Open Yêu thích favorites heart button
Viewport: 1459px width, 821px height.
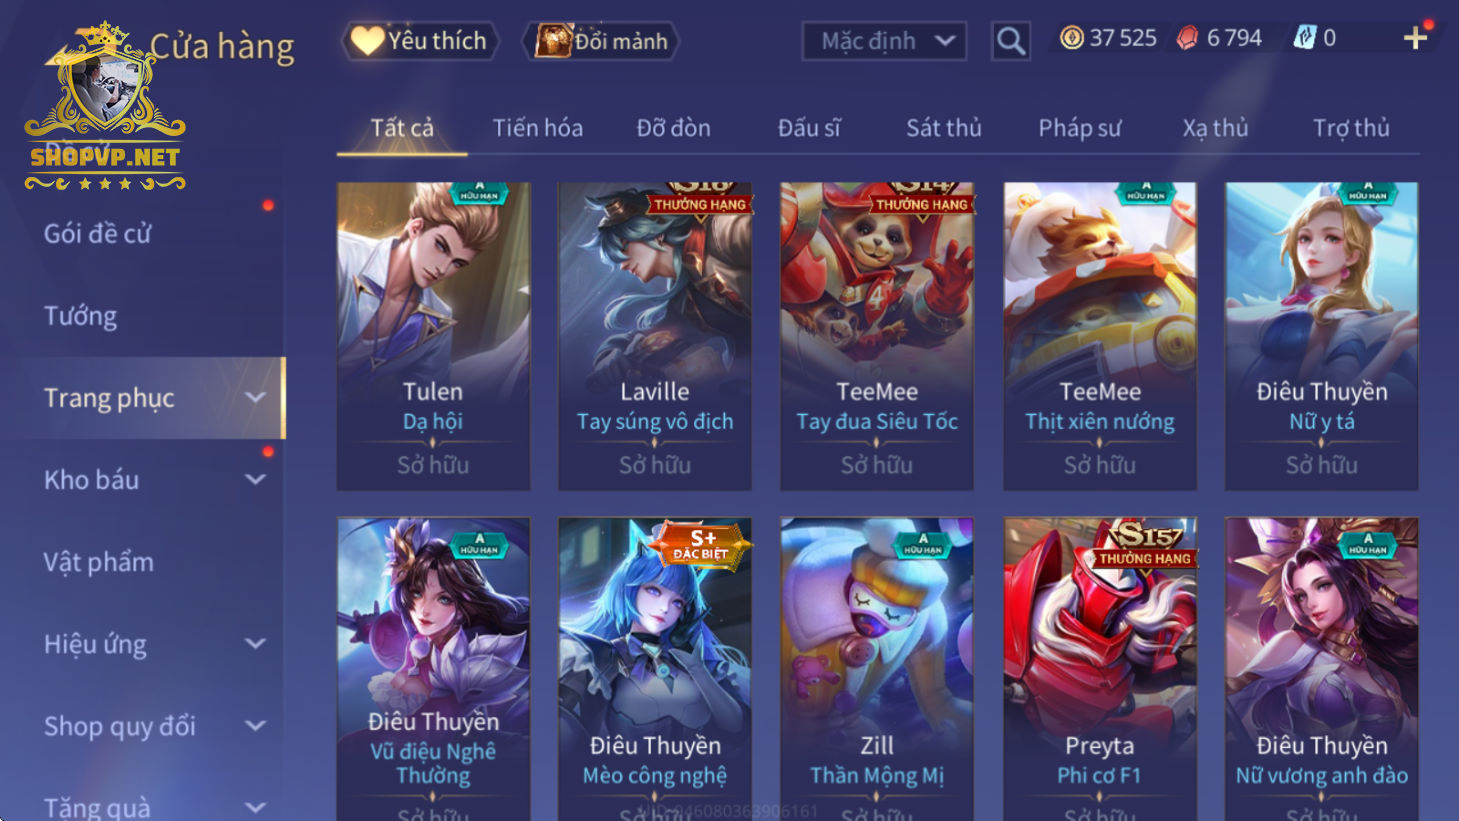(x=420, y=41)
